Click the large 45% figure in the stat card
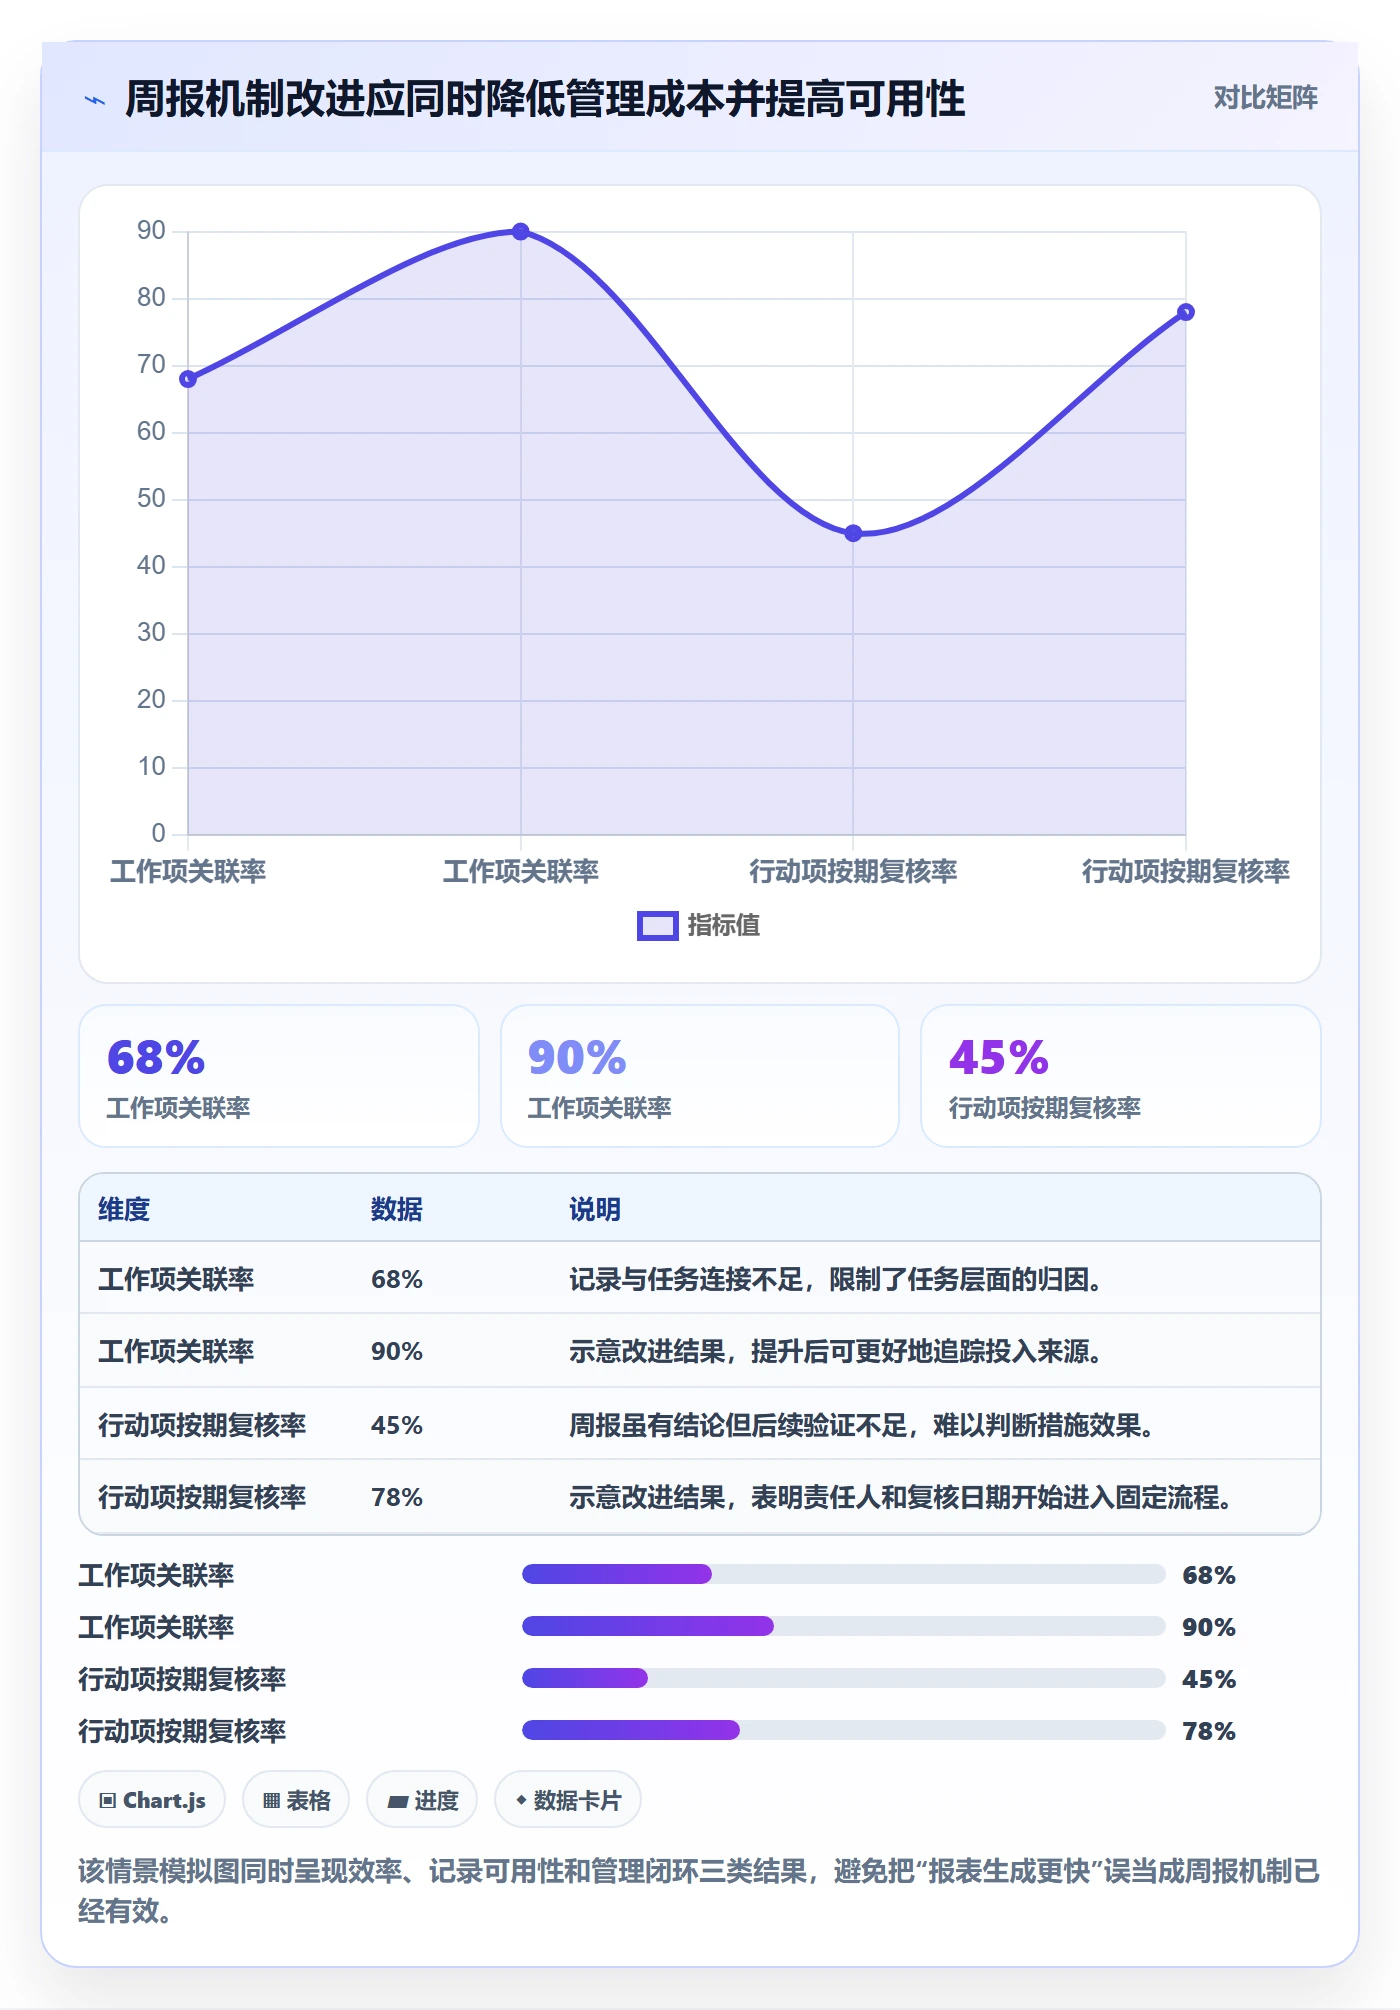 (998, 1058)
